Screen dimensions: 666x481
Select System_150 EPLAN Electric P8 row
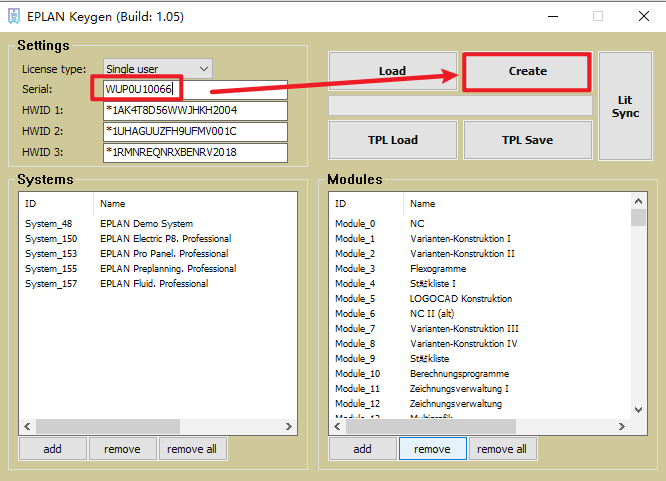point(158,238)
